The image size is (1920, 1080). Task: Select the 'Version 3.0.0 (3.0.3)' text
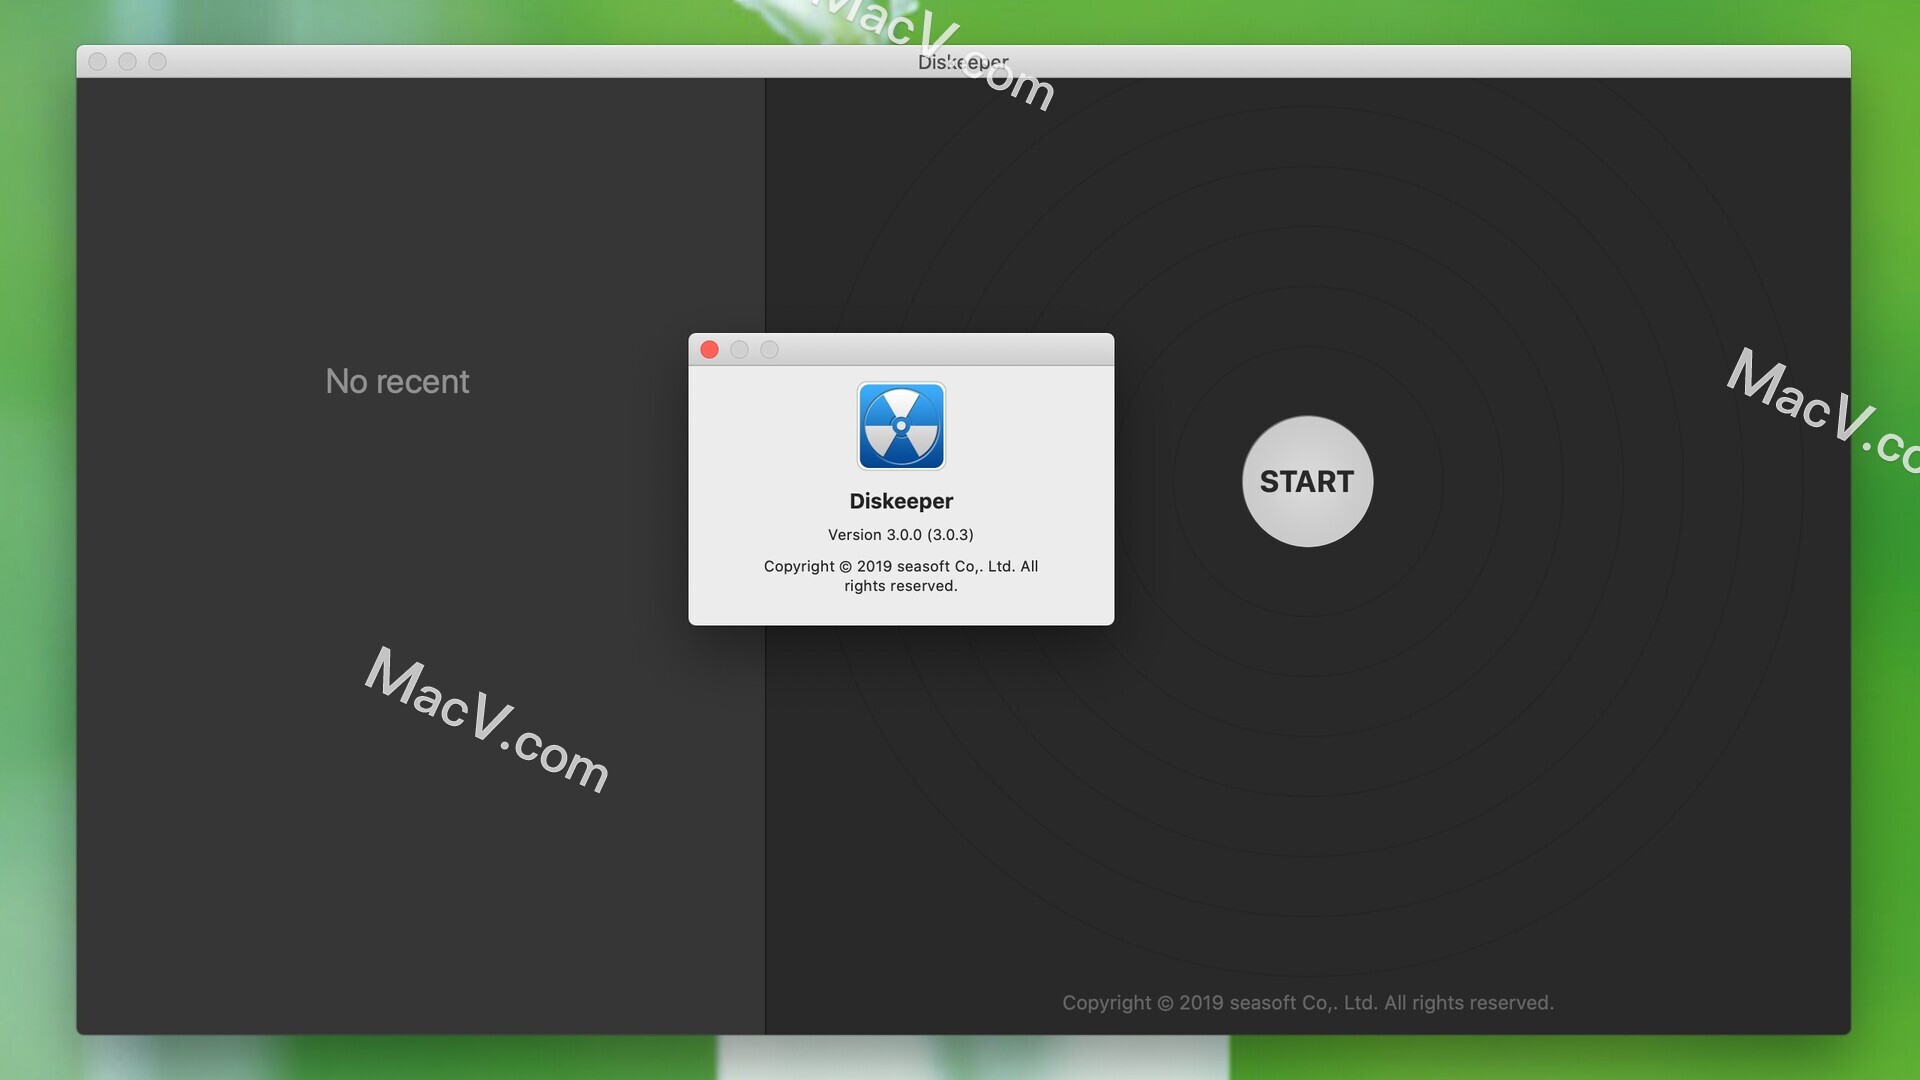tap(901, 535)
